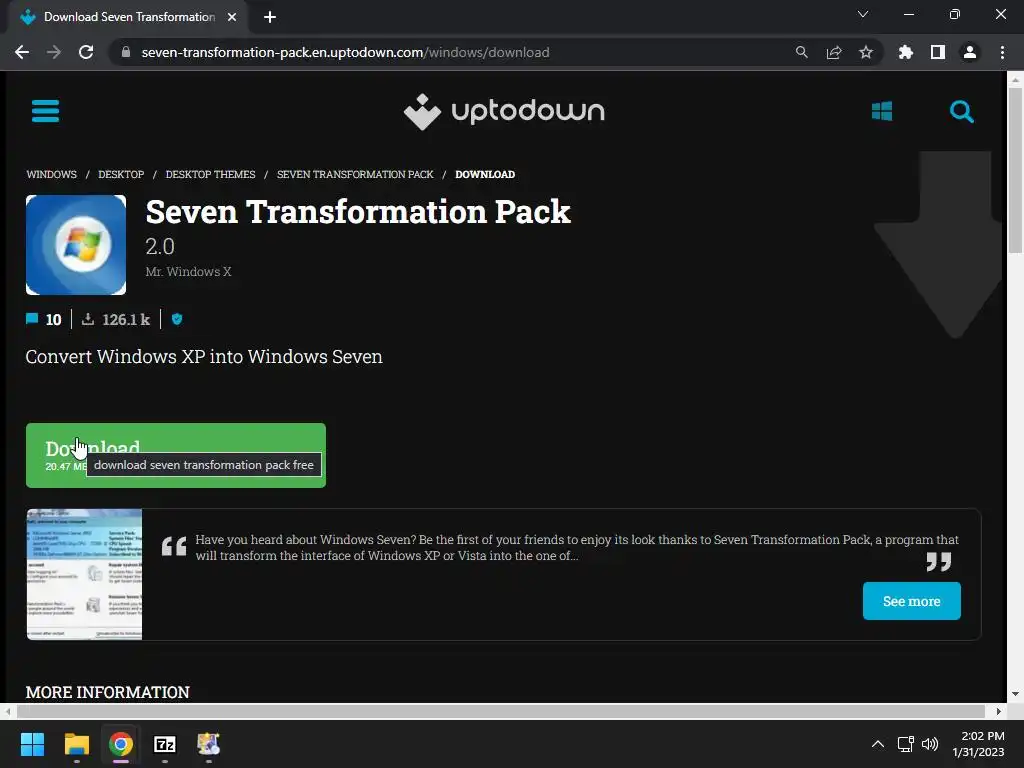The image size is (1024, 768).
Task: Go to DESKTOP THEMES breadcrumb
Action: [x=210, y=174]
